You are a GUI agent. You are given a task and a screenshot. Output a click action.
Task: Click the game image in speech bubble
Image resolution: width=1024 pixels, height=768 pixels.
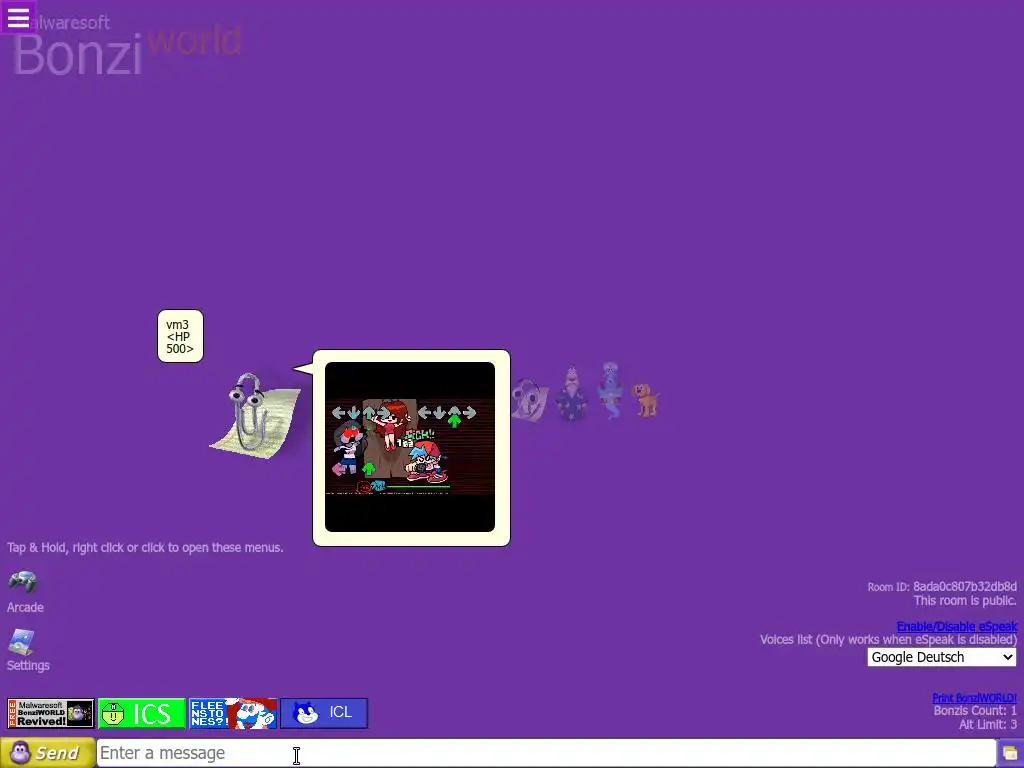pos(410,447)
